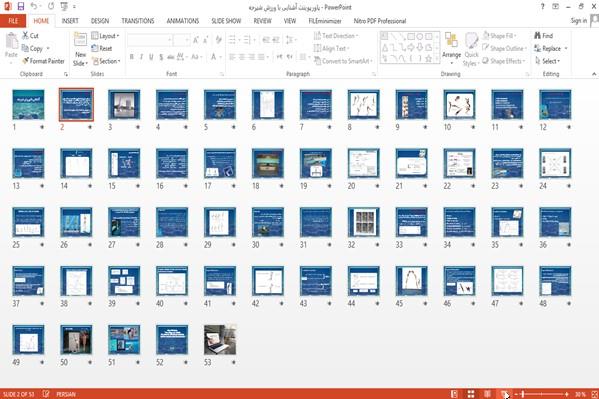
Task: Select slide 32 thumbnail
Action: 364,222
